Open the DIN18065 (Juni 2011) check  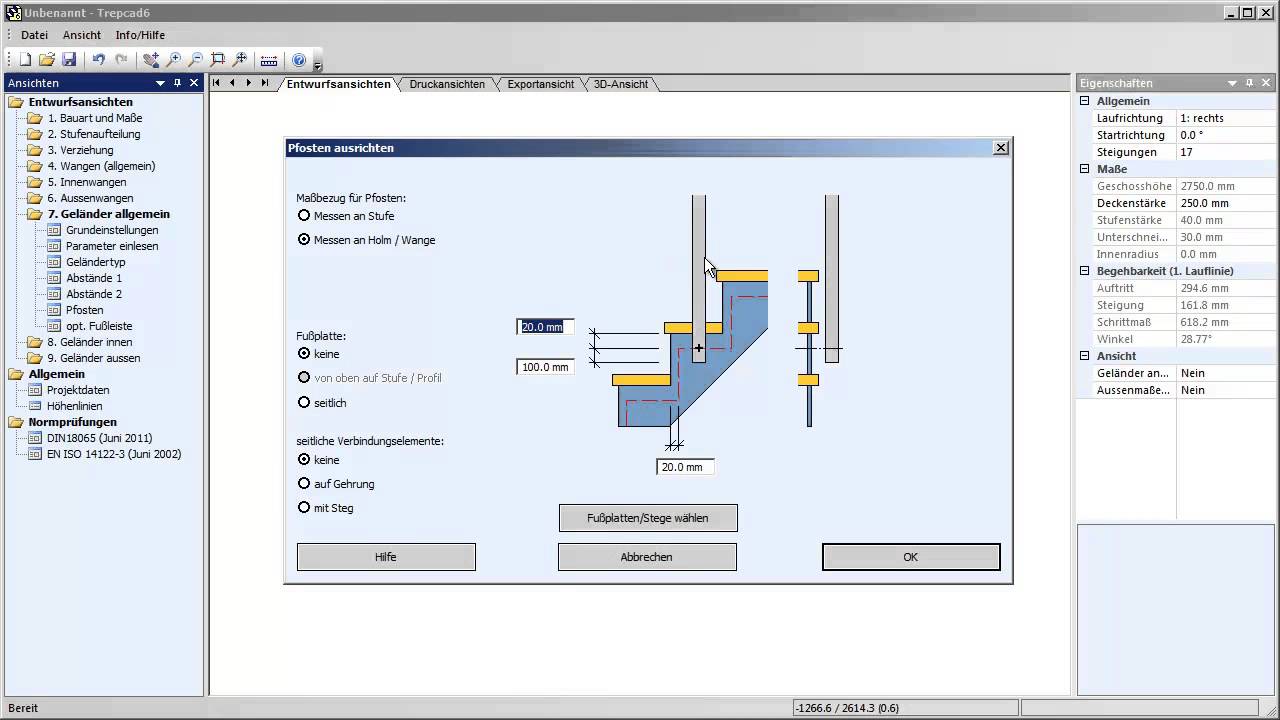pos(100,438)
